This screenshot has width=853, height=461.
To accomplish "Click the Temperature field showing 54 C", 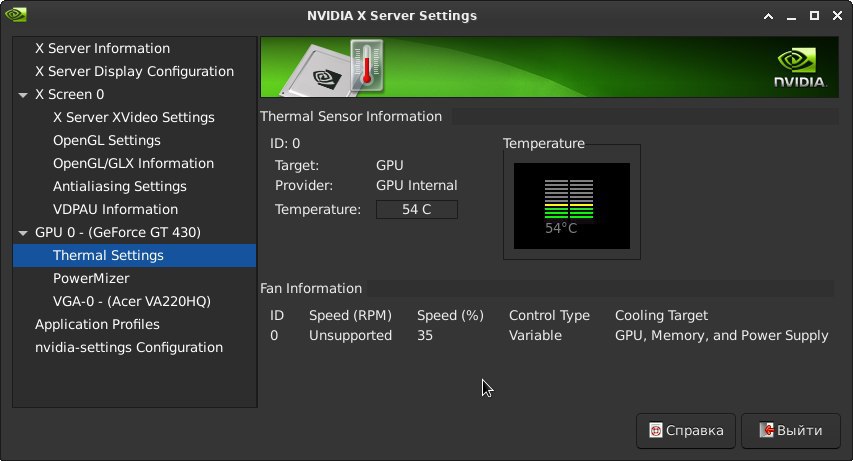I will click(417, 210).
